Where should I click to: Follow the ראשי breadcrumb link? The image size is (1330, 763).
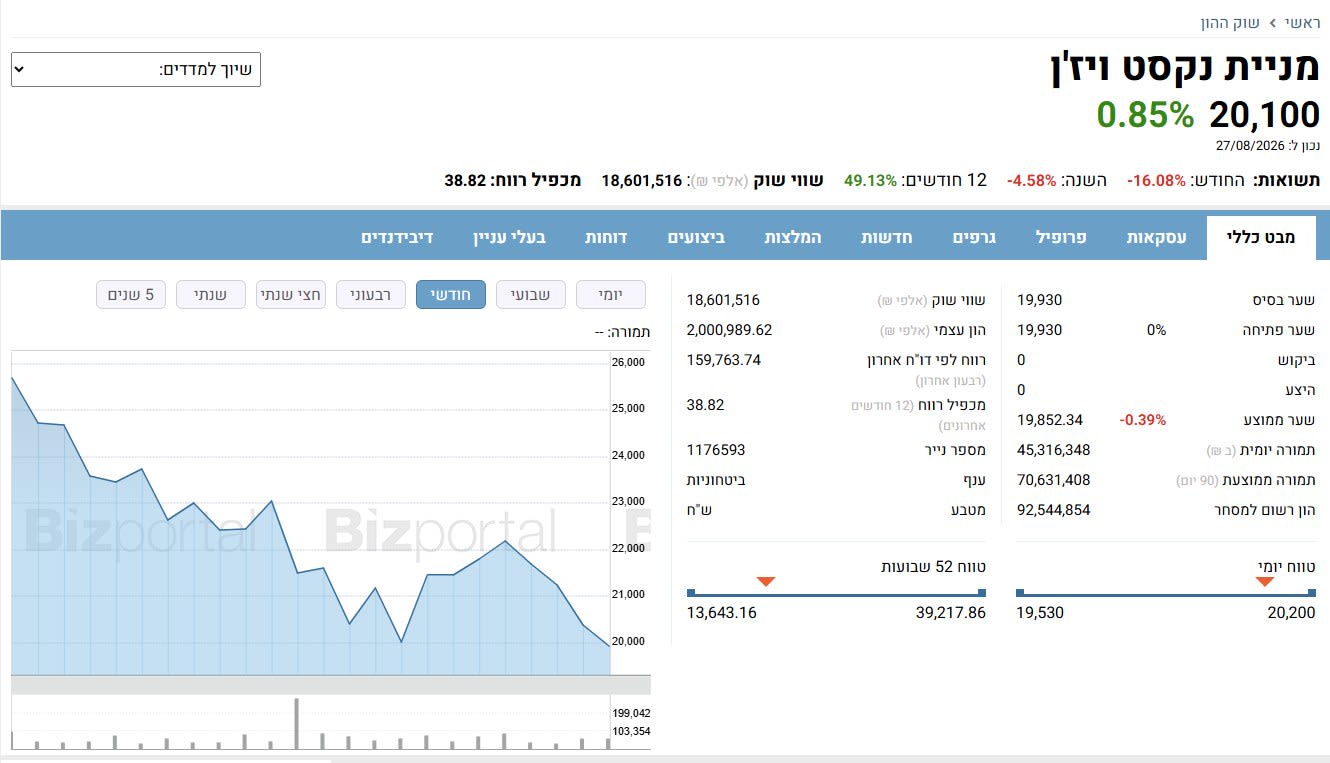pos(1303,22)
